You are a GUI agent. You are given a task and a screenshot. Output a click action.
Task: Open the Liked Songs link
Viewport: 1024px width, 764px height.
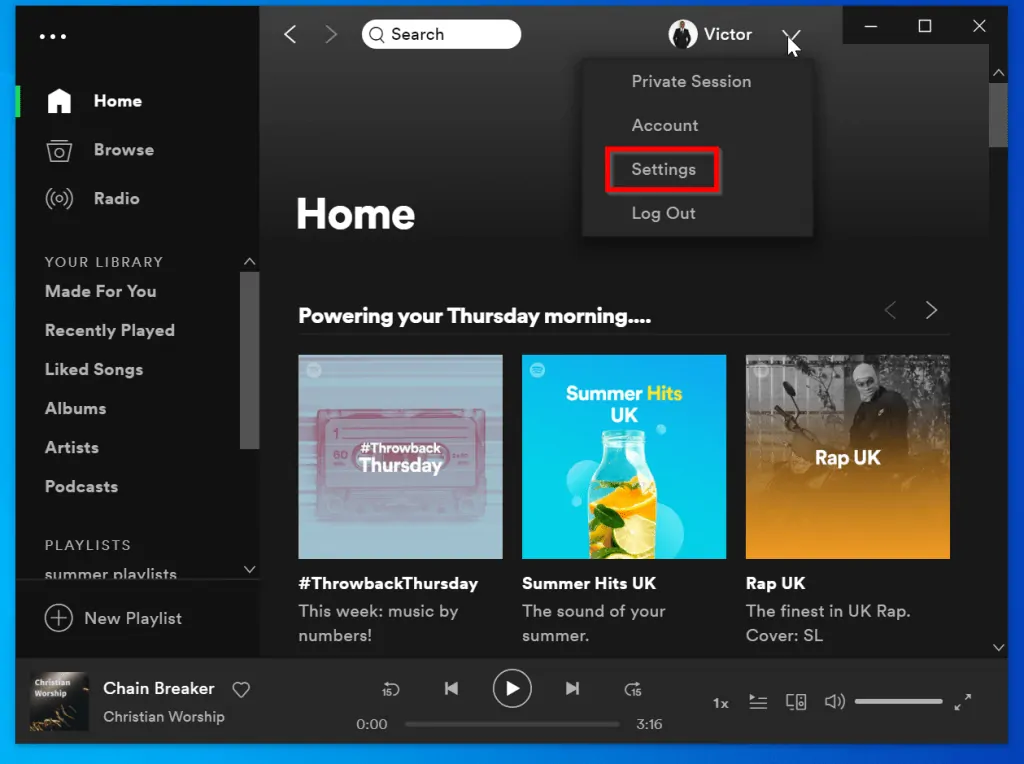click(93, 369)
